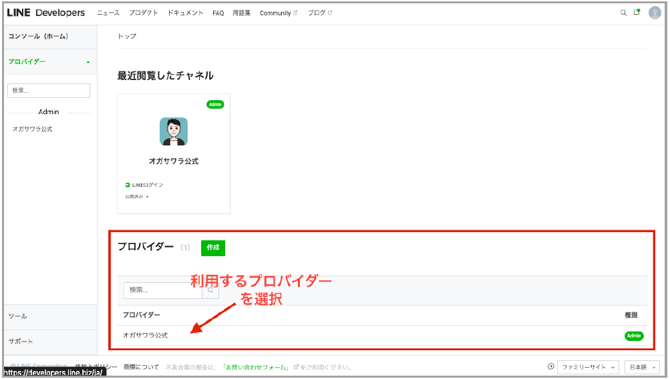
Task: Open the ドキュメント menu
Action: click(x=185, y=13)
